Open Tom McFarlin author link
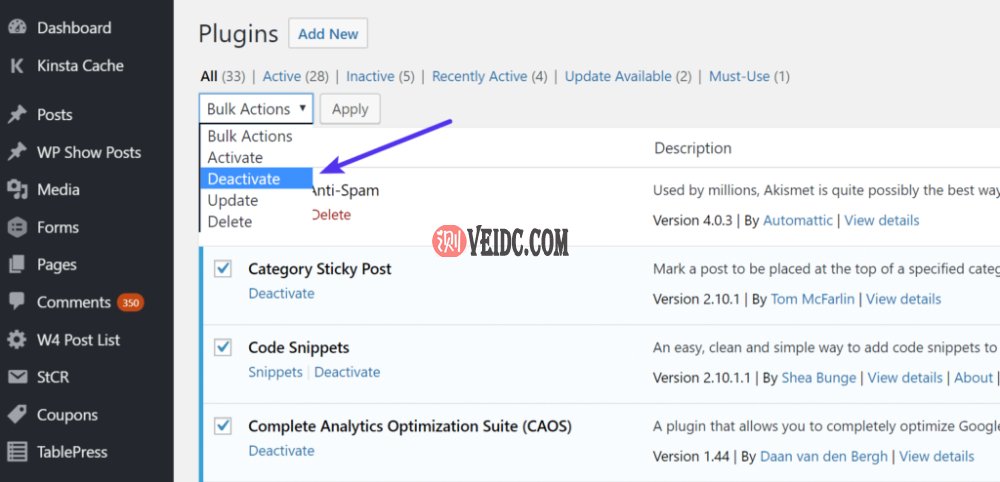Image resolution: width=1000 pixels, height=482 pixels. pyautogui.click(x=814, y=299)
